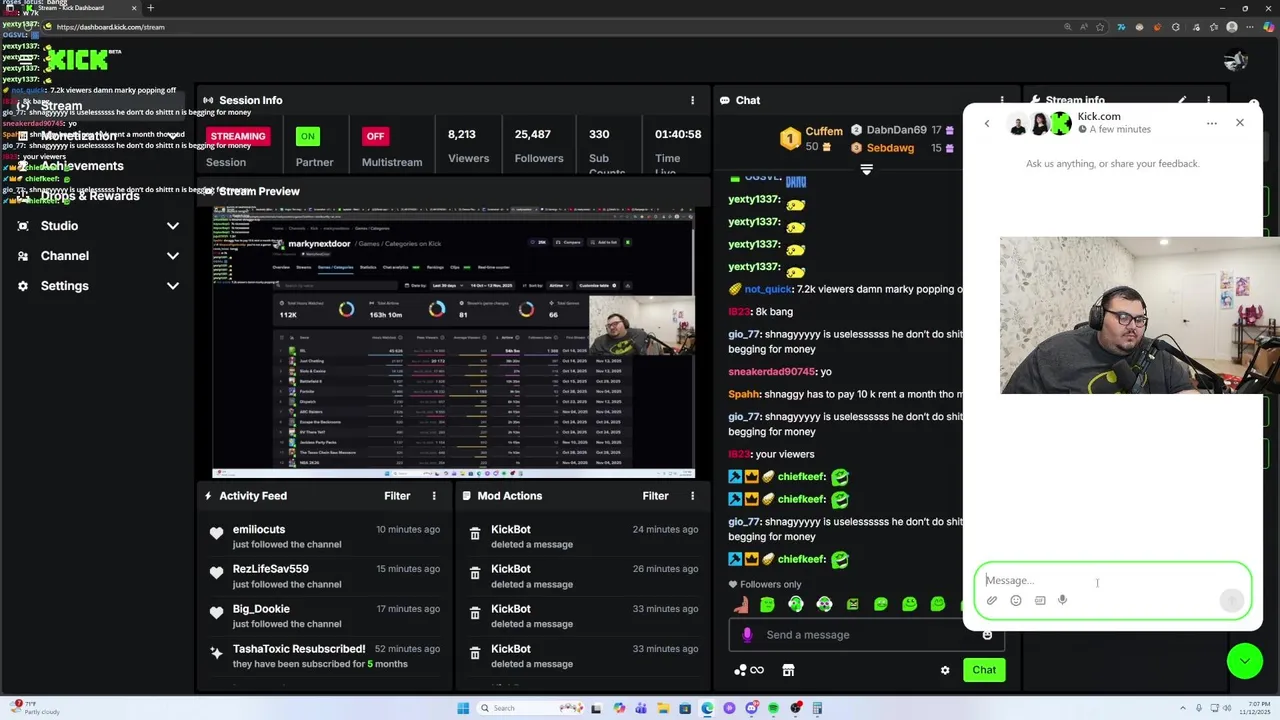Attach a file in Kick.com support widget
This screenshot has height=720, width=1280.
[x=992, y=600]
